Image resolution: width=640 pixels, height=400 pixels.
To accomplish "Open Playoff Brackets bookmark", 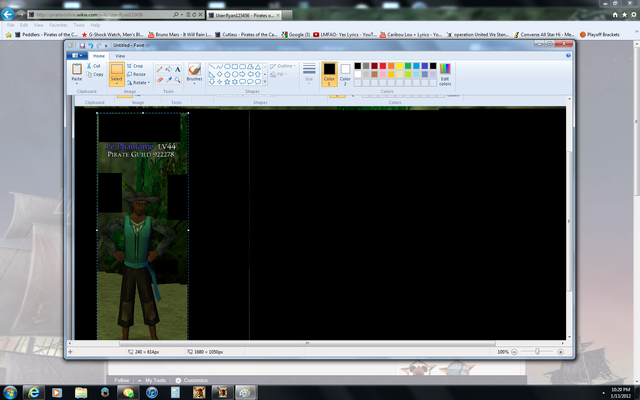I will pos(600,35).
